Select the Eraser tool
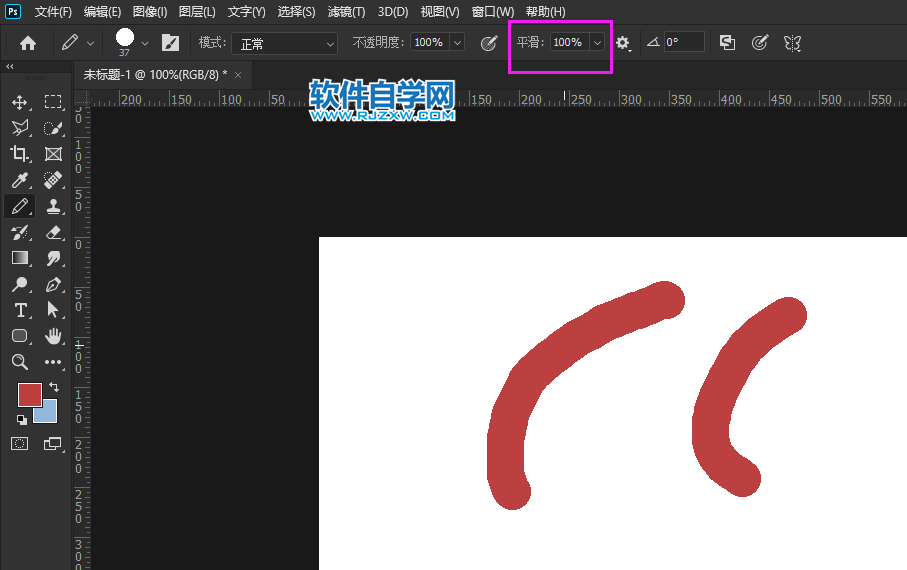The height and width of the screenshot is (570, 907). 53,232
